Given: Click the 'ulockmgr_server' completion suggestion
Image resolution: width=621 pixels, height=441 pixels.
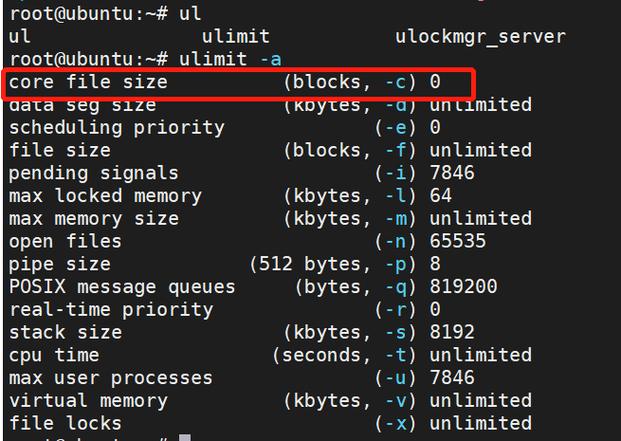Looking at the screenshot, I should tap(480, 37).
